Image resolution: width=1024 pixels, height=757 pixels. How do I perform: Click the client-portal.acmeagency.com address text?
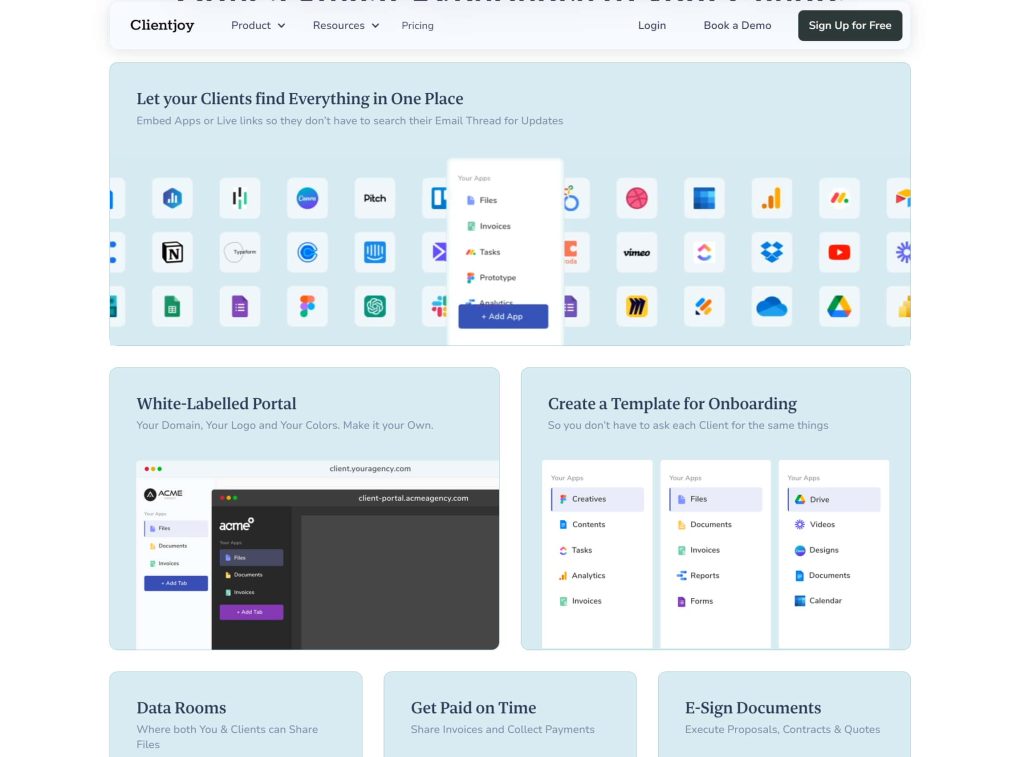tap(413, 498)
